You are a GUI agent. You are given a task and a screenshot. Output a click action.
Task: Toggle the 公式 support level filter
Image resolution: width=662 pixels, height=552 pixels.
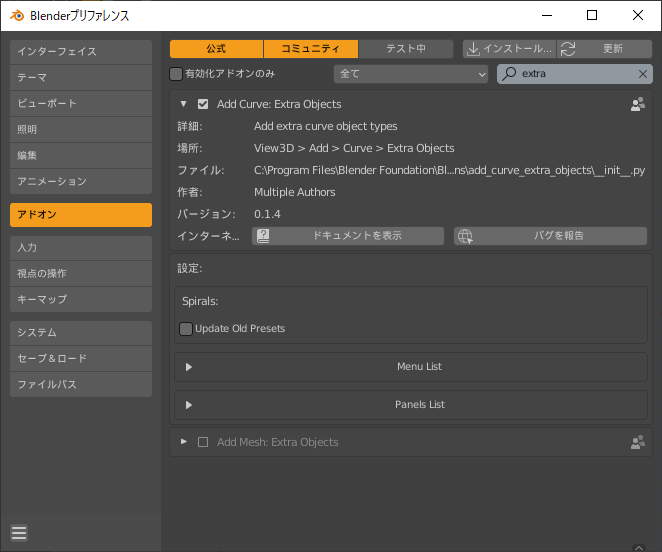216,49
